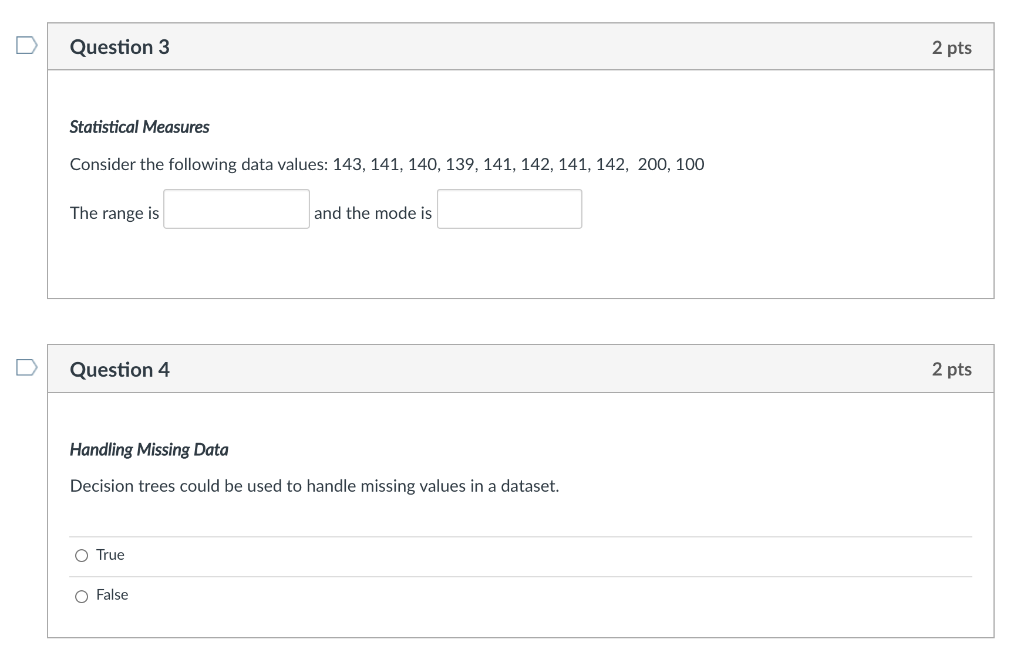Select the False radio button
Screen dimensions: 1024x663
click(81, 596)
